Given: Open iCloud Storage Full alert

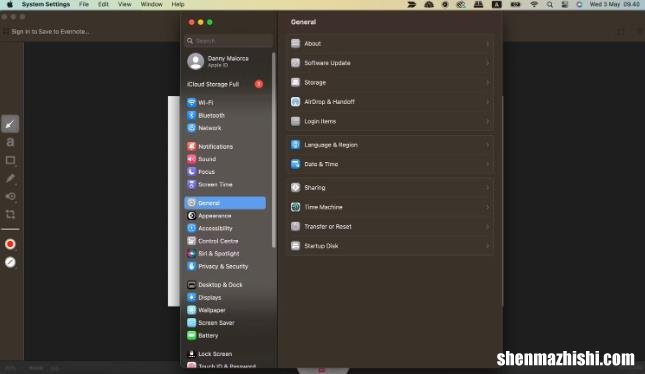Looking at the screenshot, I should click(x=225, y=84).
